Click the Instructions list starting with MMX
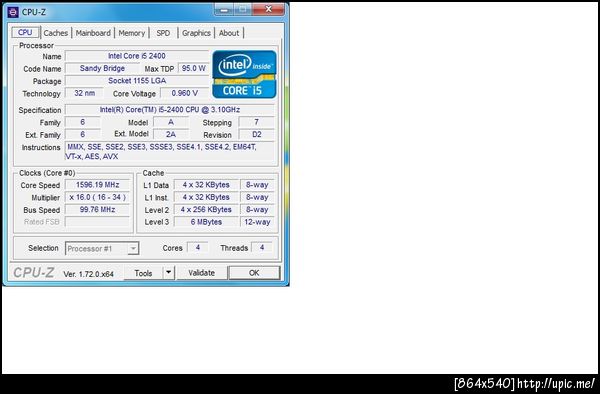 pyautogui.click(x=170, y=151)
